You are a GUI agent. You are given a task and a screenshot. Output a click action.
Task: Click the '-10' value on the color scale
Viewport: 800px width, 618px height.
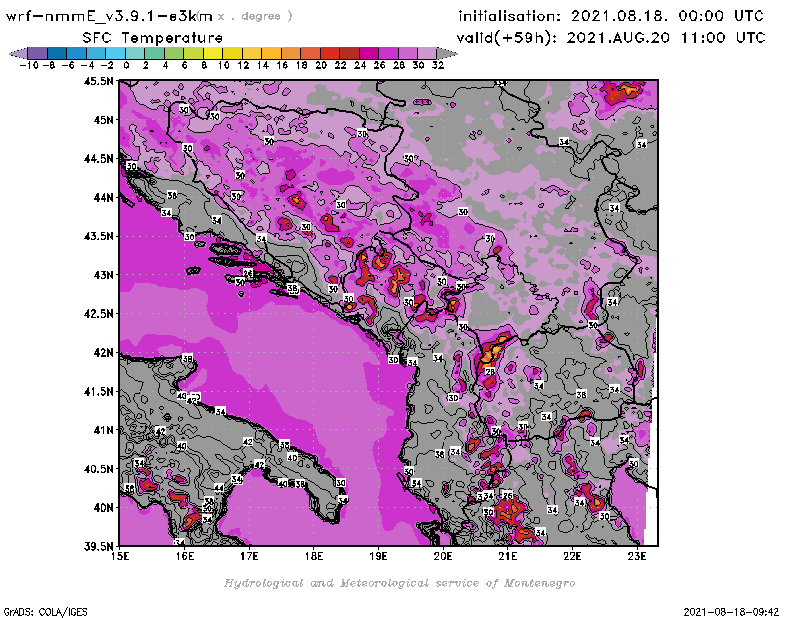(29, 65)
